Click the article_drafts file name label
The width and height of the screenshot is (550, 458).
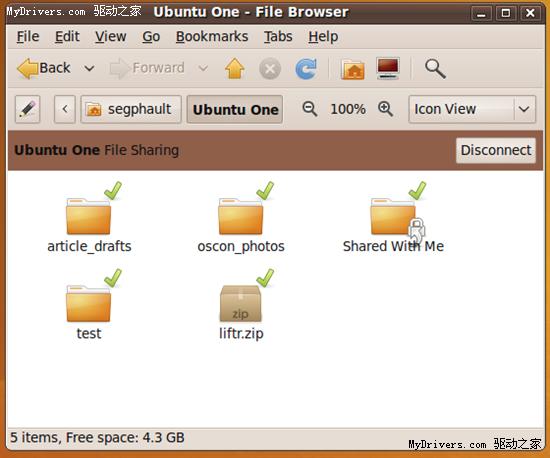[x=89, y=247]
